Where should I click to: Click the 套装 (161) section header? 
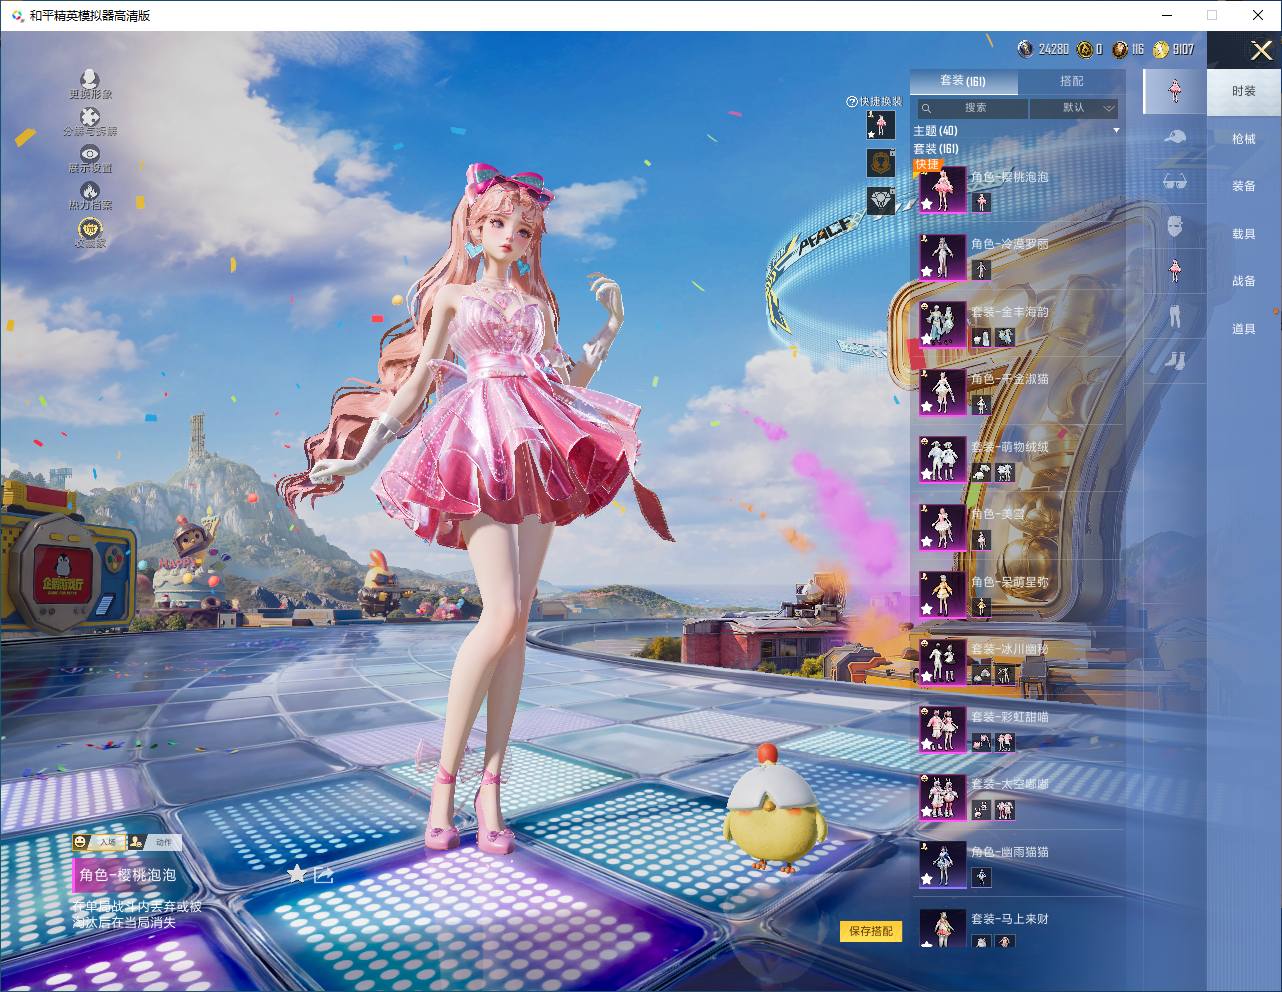pyautogui.click(x=936, y=149)
